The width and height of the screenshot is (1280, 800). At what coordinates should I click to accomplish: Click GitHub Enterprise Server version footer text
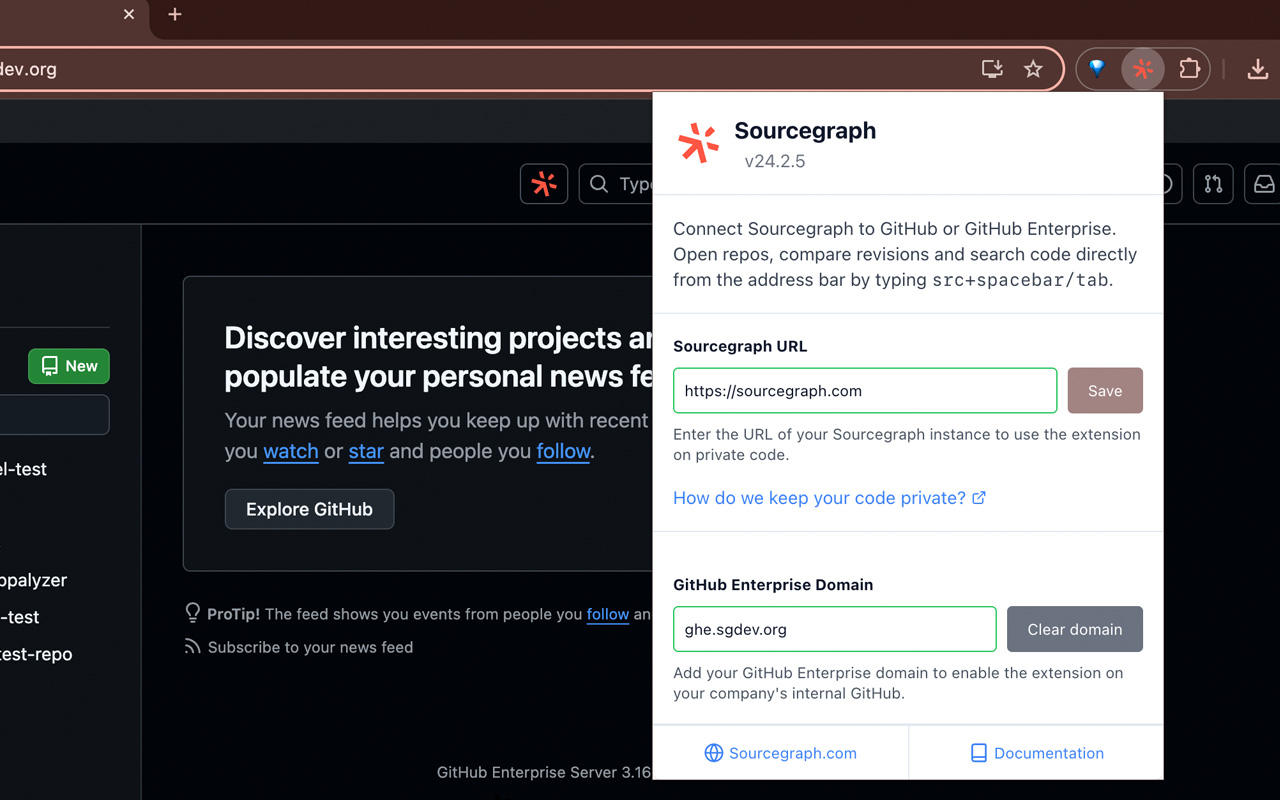coord(544,772)
